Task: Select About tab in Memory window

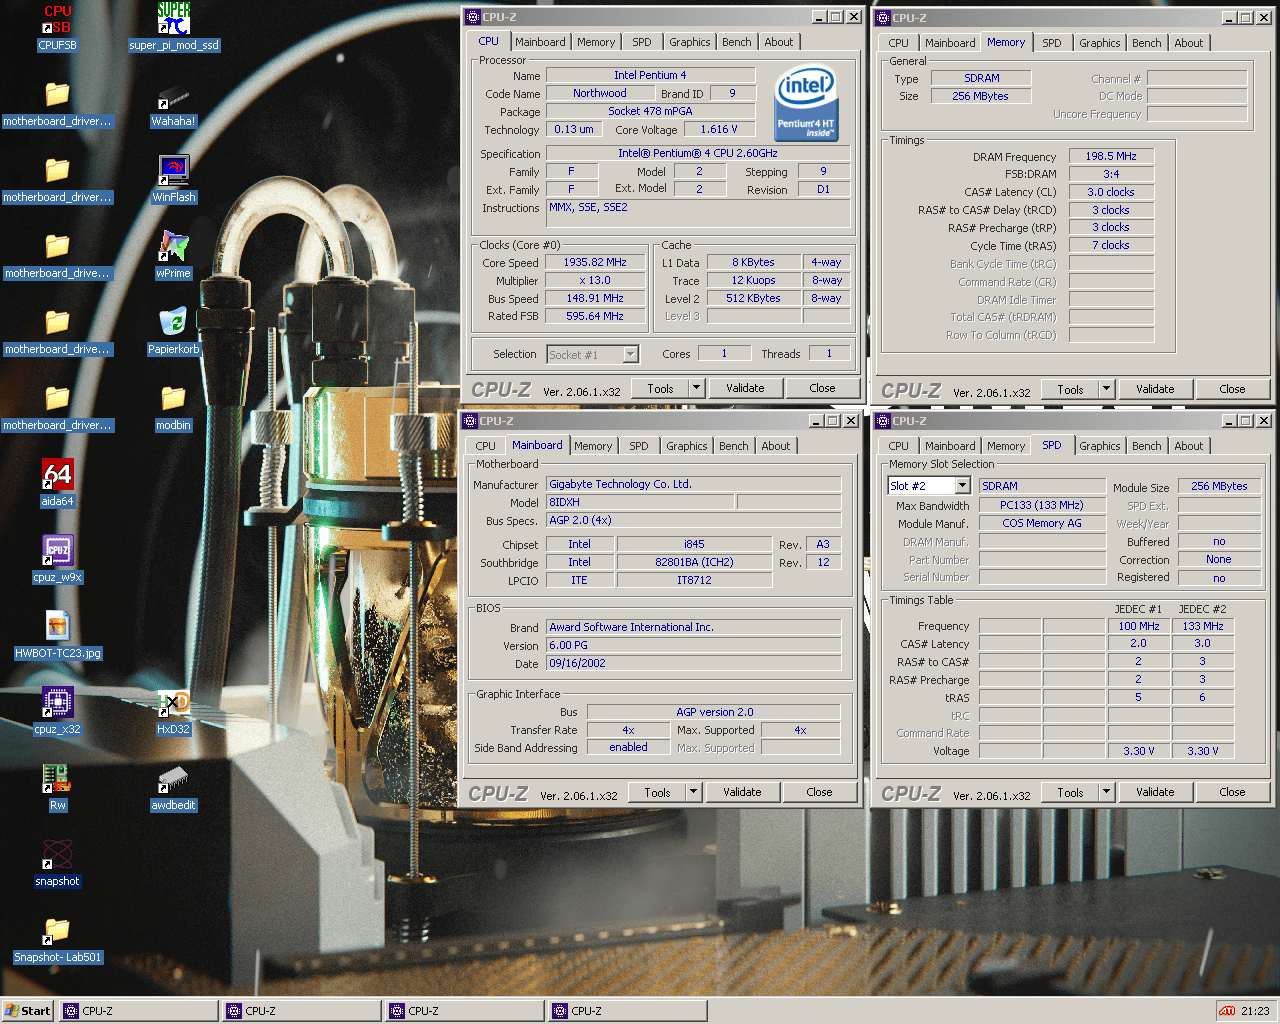Action: click(x=1189, y=43)
